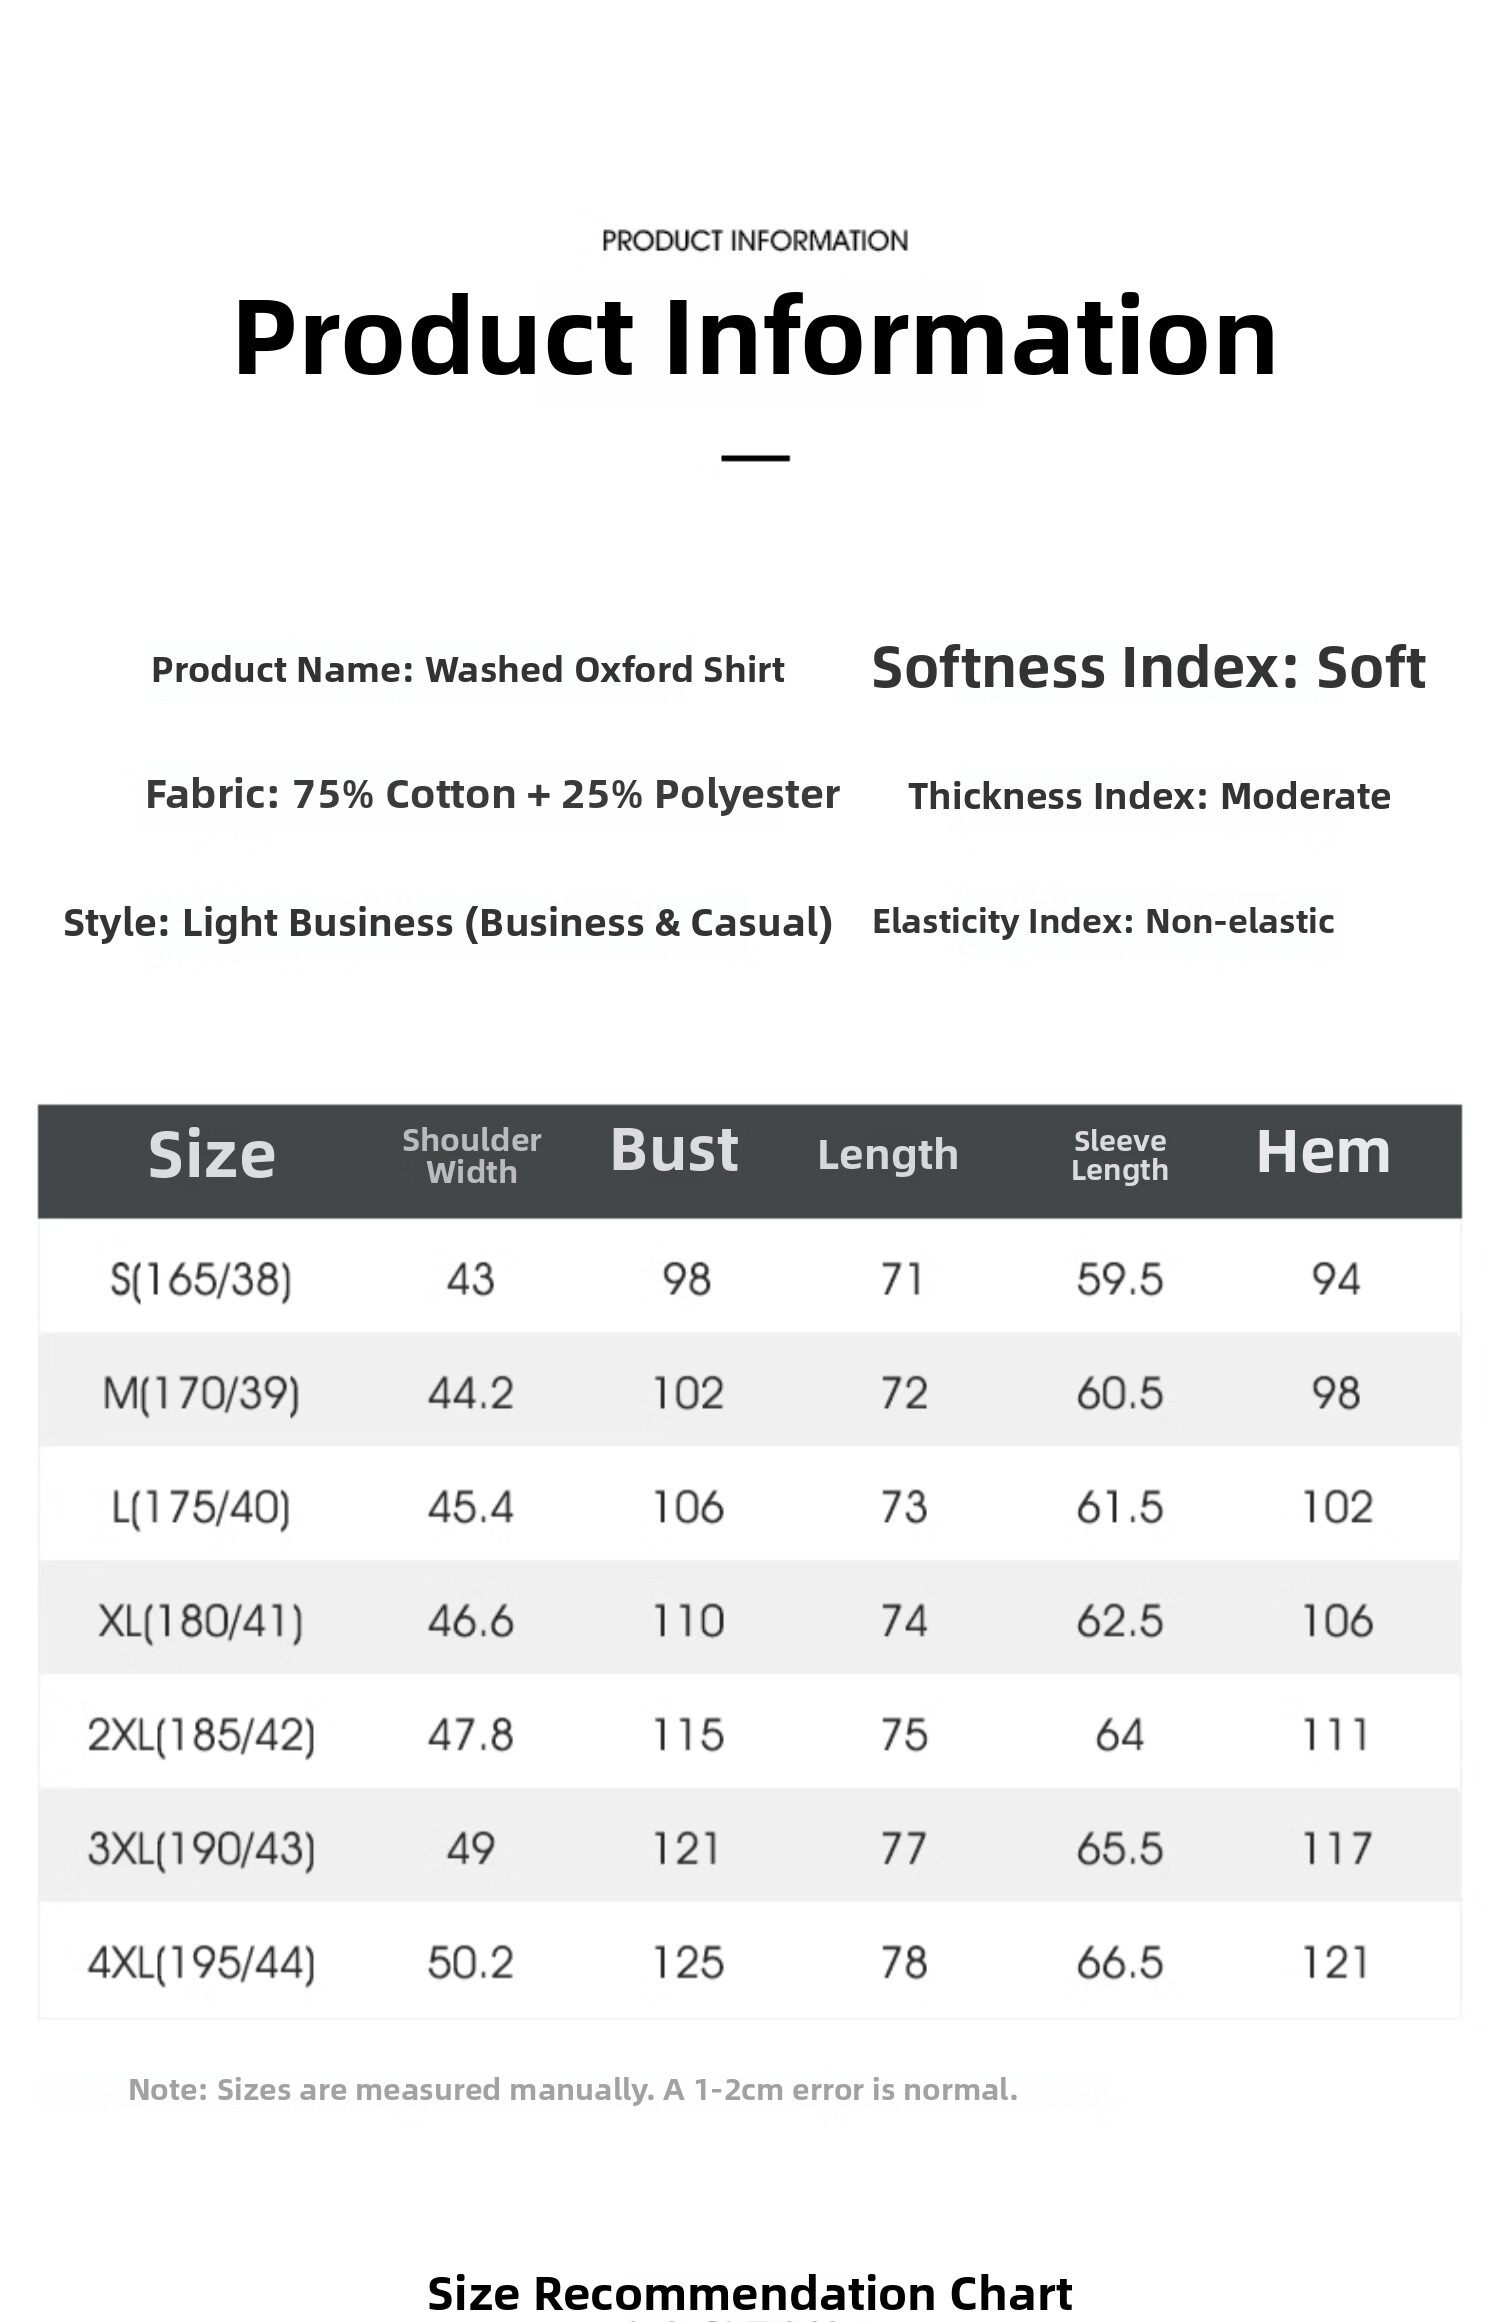Click the Size column header
Screen dimensions: 1500x2322
click(211, 1156)
